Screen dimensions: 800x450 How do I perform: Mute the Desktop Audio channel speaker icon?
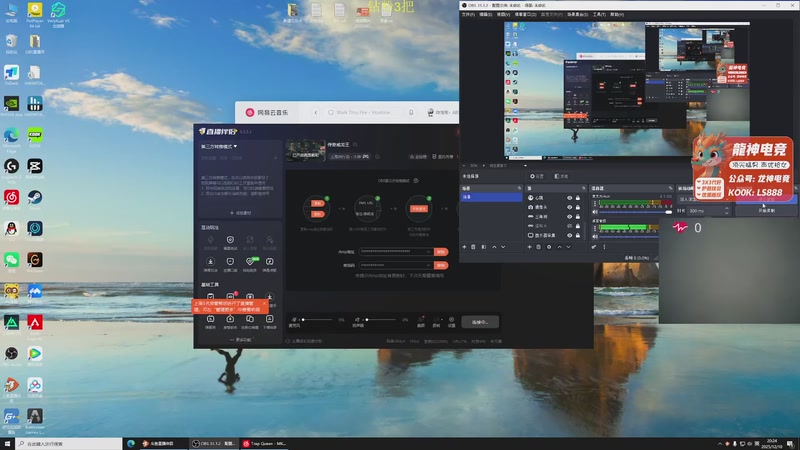coord(595,236)
